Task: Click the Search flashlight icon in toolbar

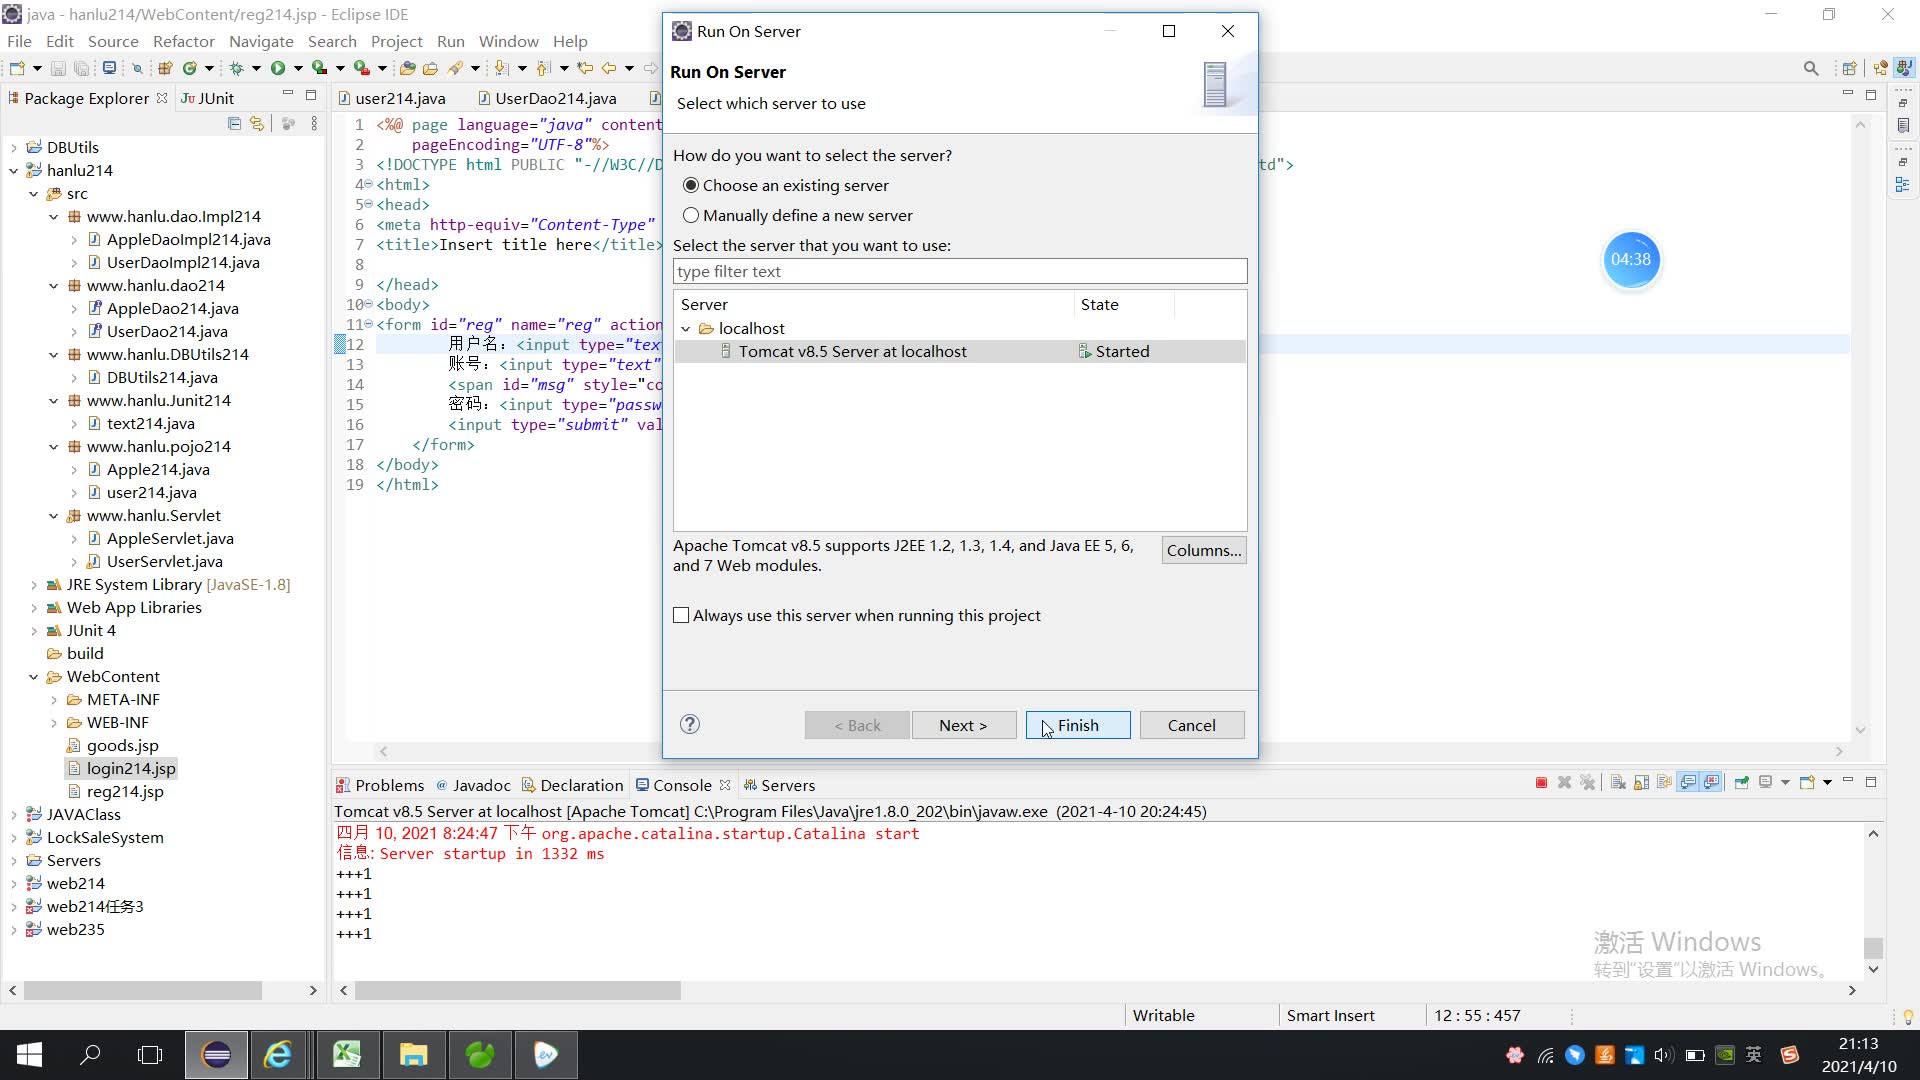Action: click(456, 68)
